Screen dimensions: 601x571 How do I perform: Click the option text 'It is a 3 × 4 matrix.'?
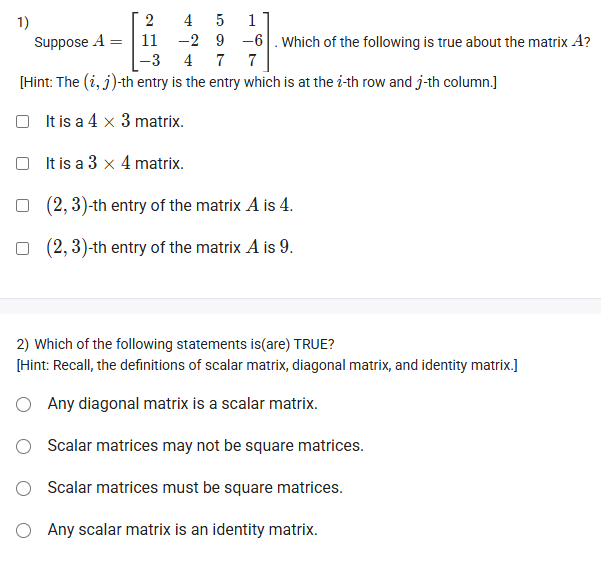[115, 163]
